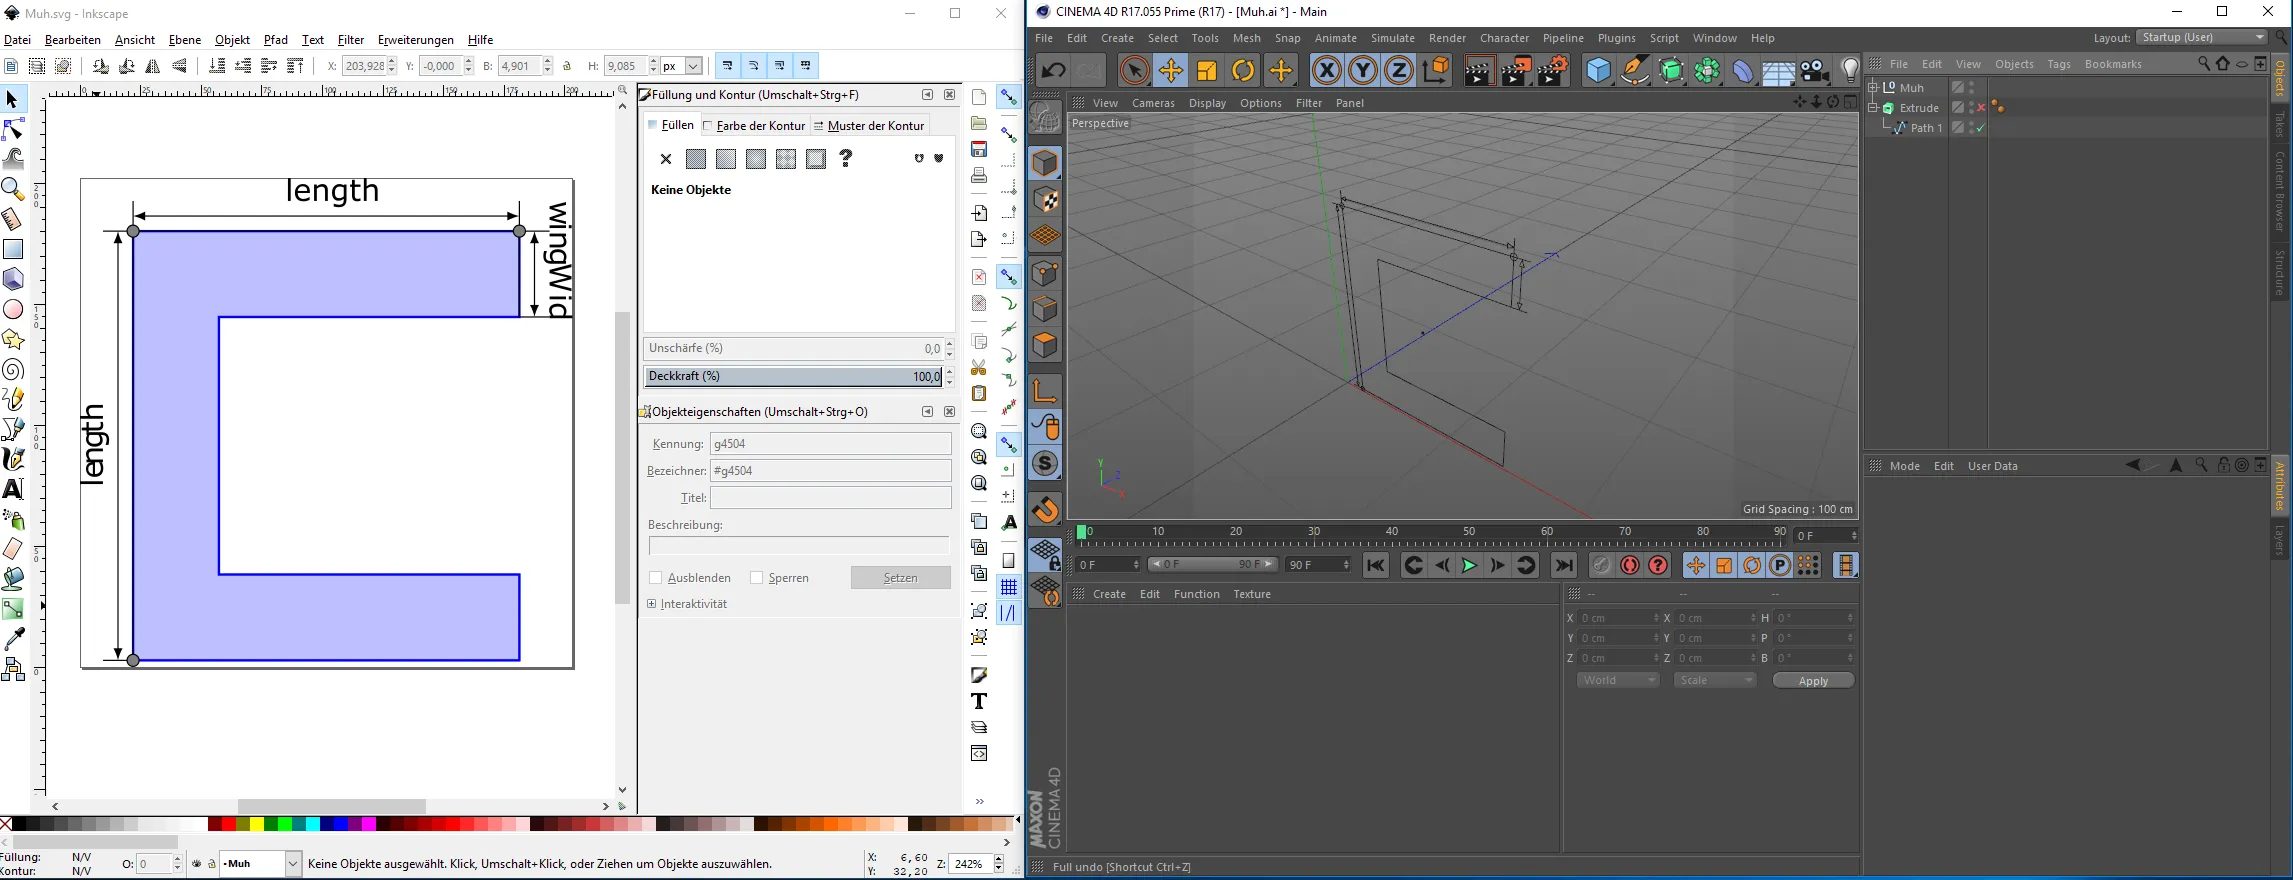2293x880 pixels.
Task: Select the spiral drawing tool
Action: coord(13,370)
